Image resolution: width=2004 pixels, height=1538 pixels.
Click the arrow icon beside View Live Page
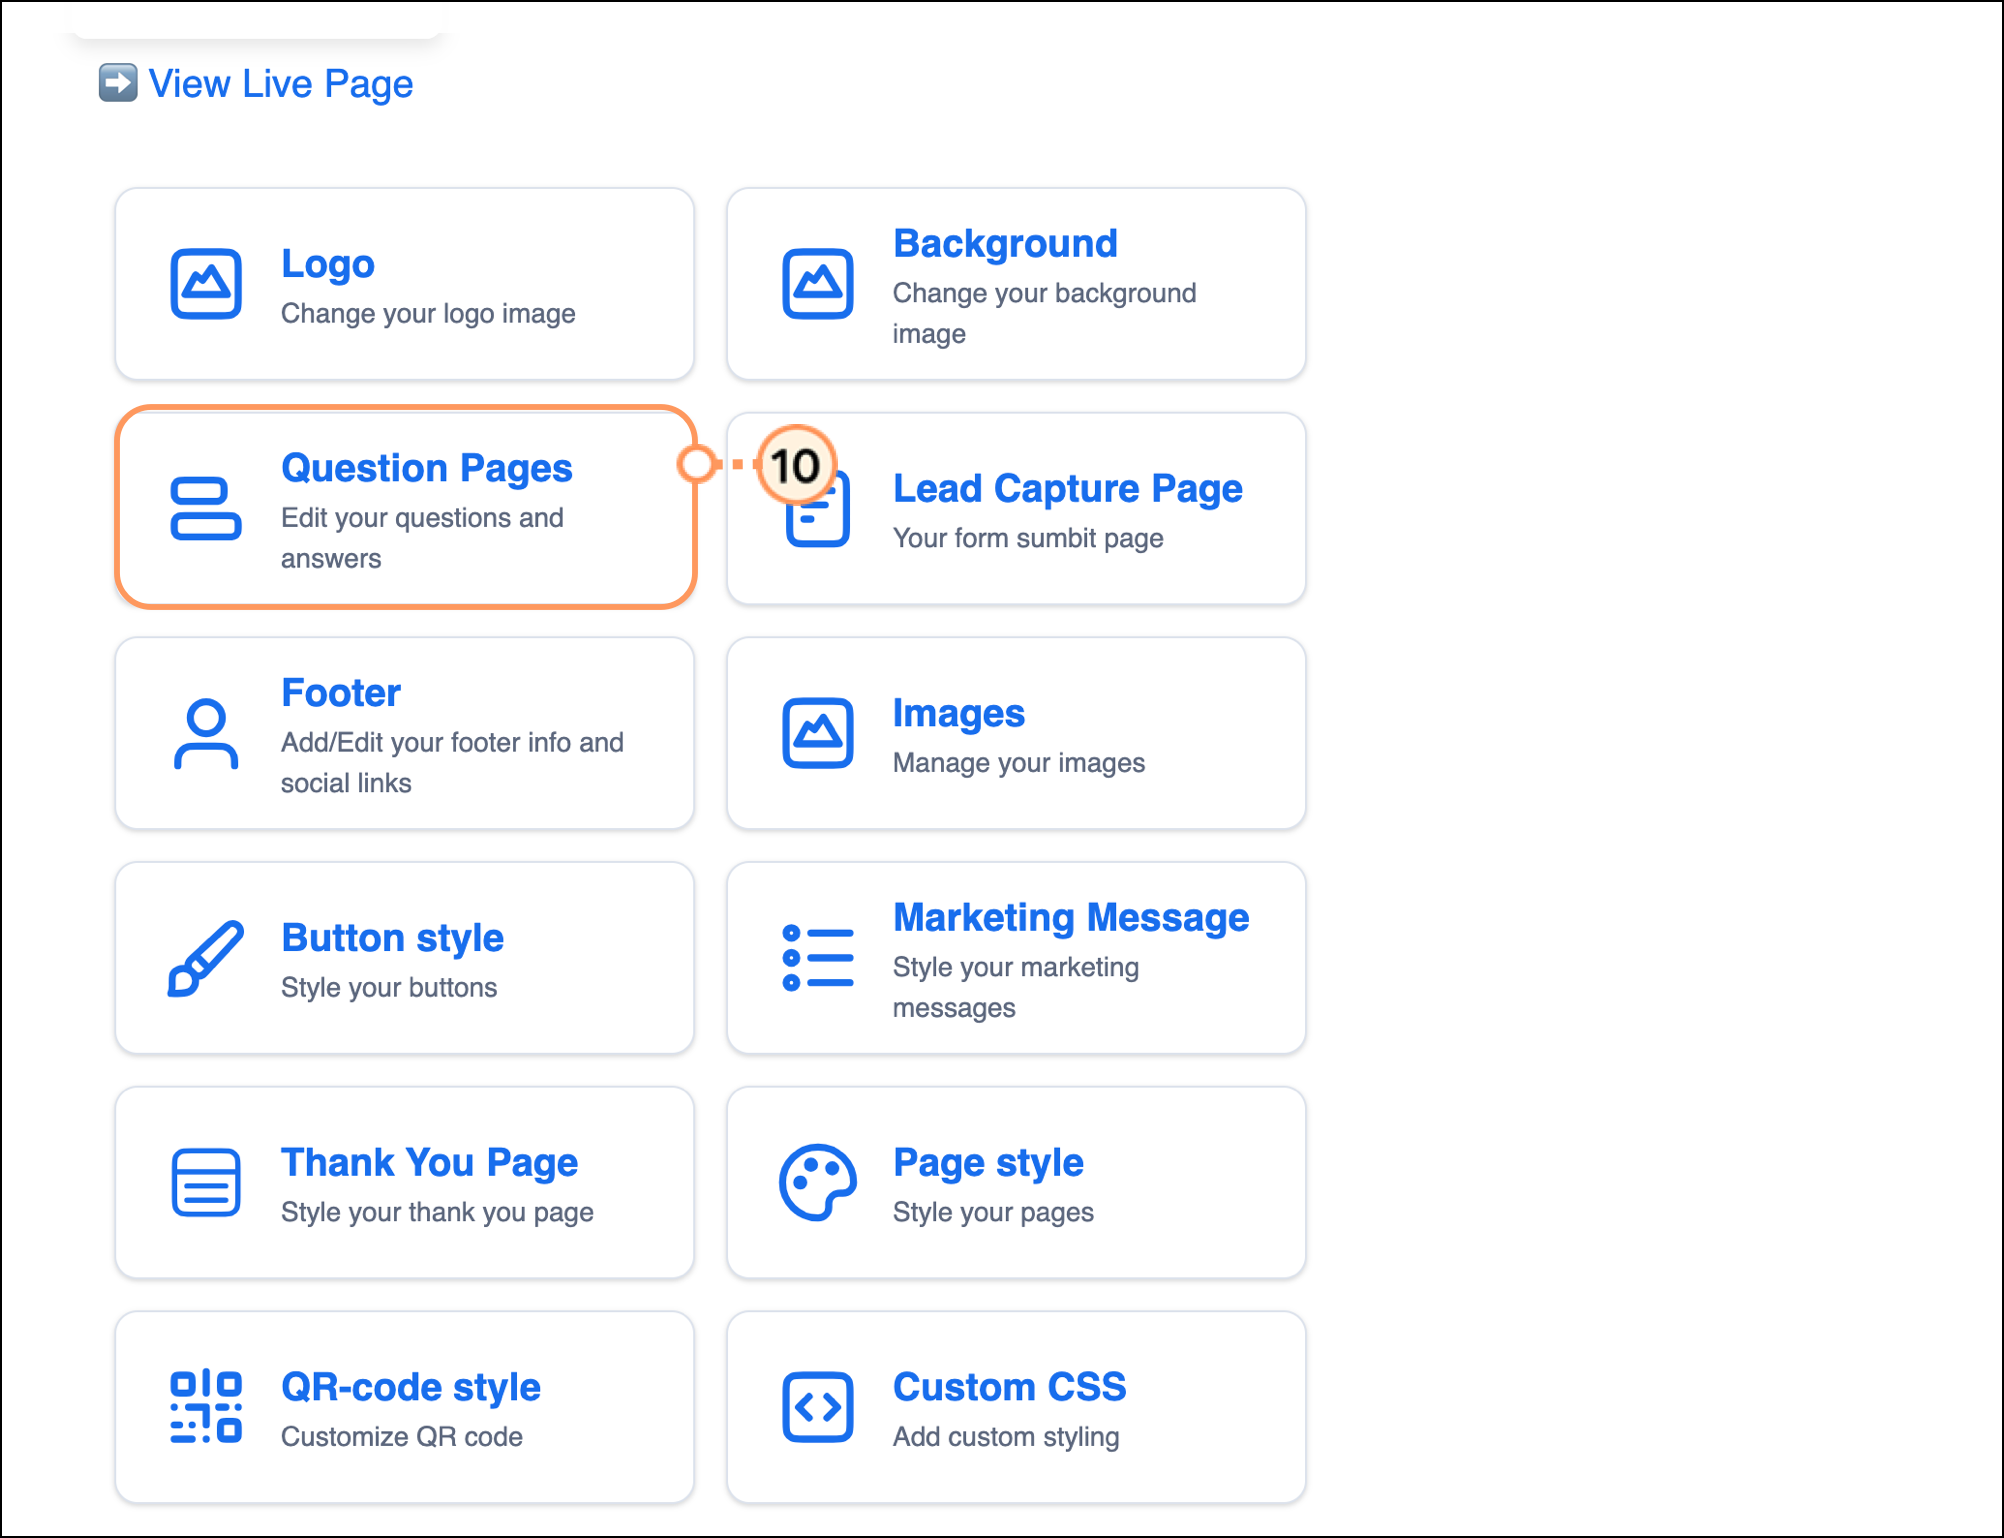click(118, 83)
